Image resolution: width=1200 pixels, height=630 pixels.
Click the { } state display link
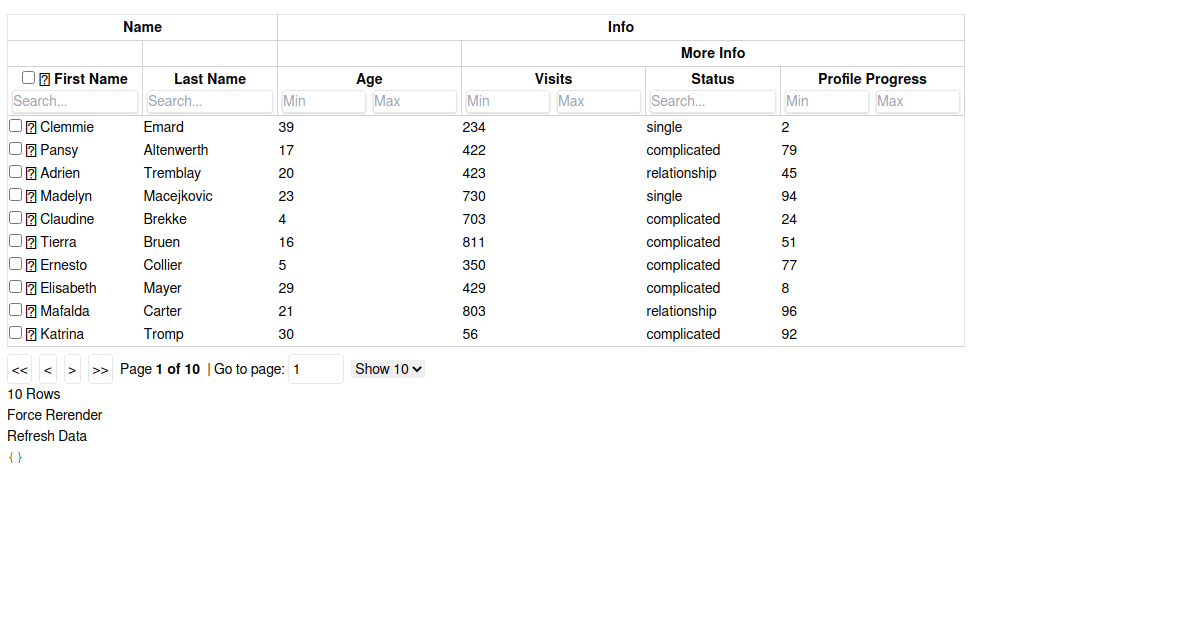point(15,457)
